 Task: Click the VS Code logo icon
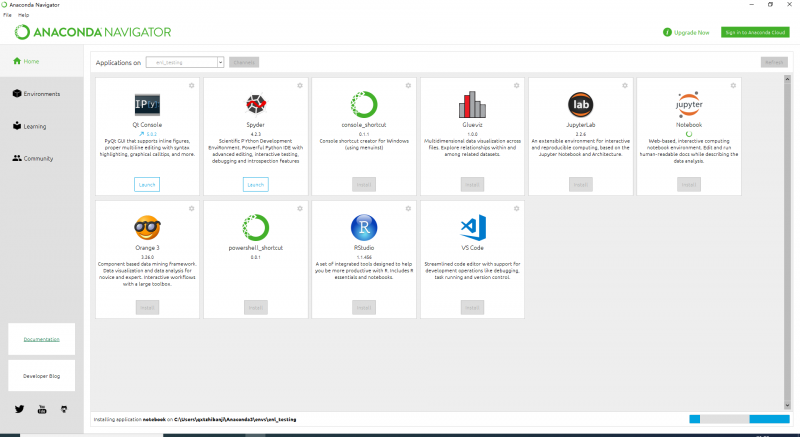pyautogui.click(x=472, y=227)
